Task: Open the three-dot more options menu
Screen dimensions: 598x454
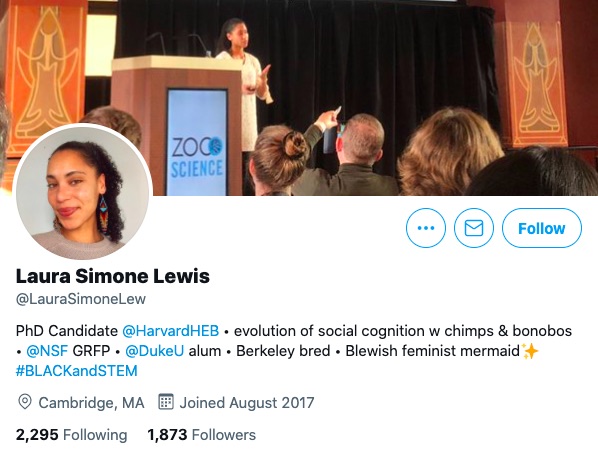Action: [426, 228]
